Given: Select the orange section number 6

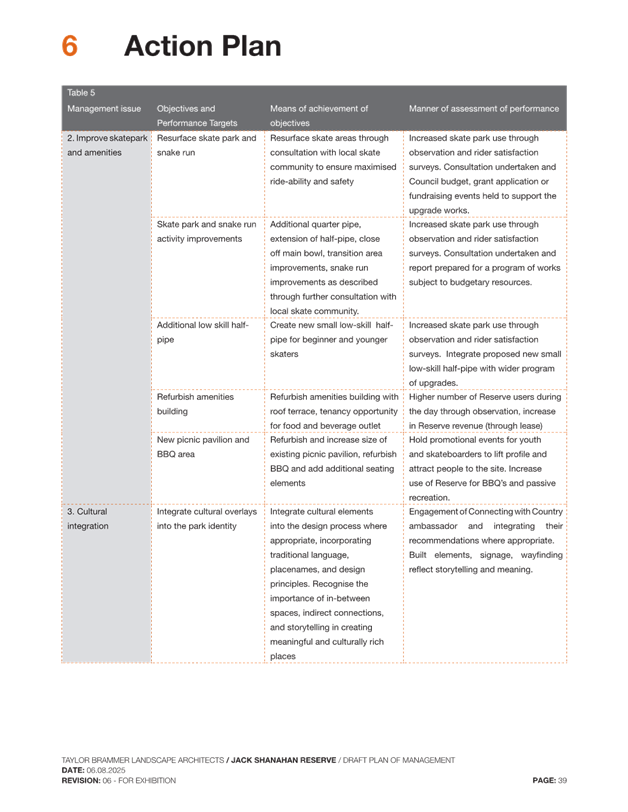Looking at the screenshot, I should 69,47.
